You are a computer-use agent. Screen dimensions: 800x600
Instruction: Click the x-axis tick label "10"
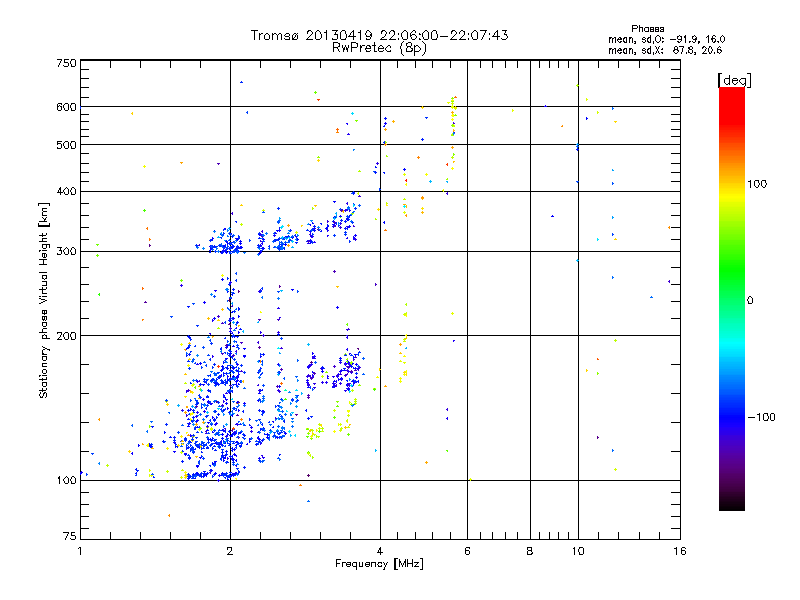pyautogui.click(x=578, y=551)
